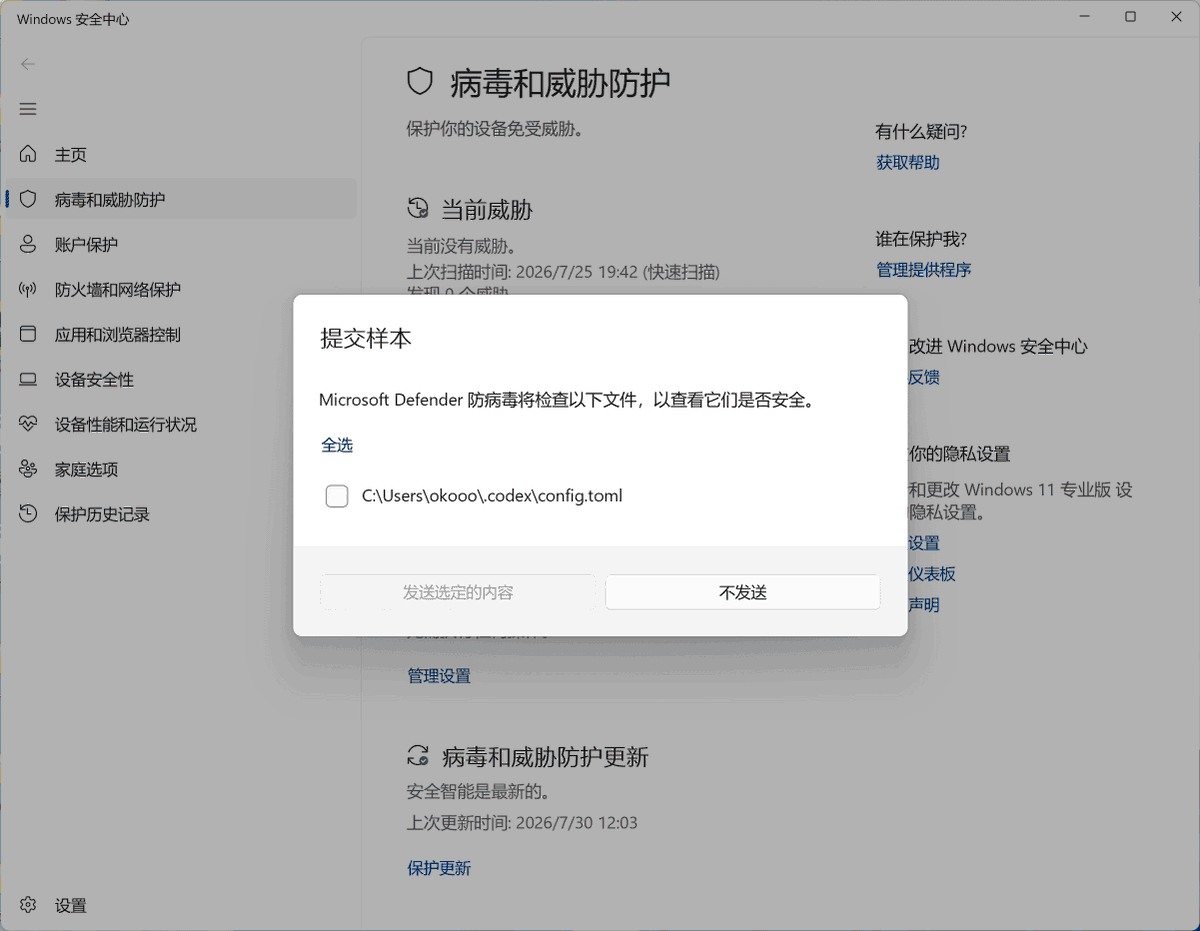Open the hamburger navigation menu

click(x=28, y=109)
